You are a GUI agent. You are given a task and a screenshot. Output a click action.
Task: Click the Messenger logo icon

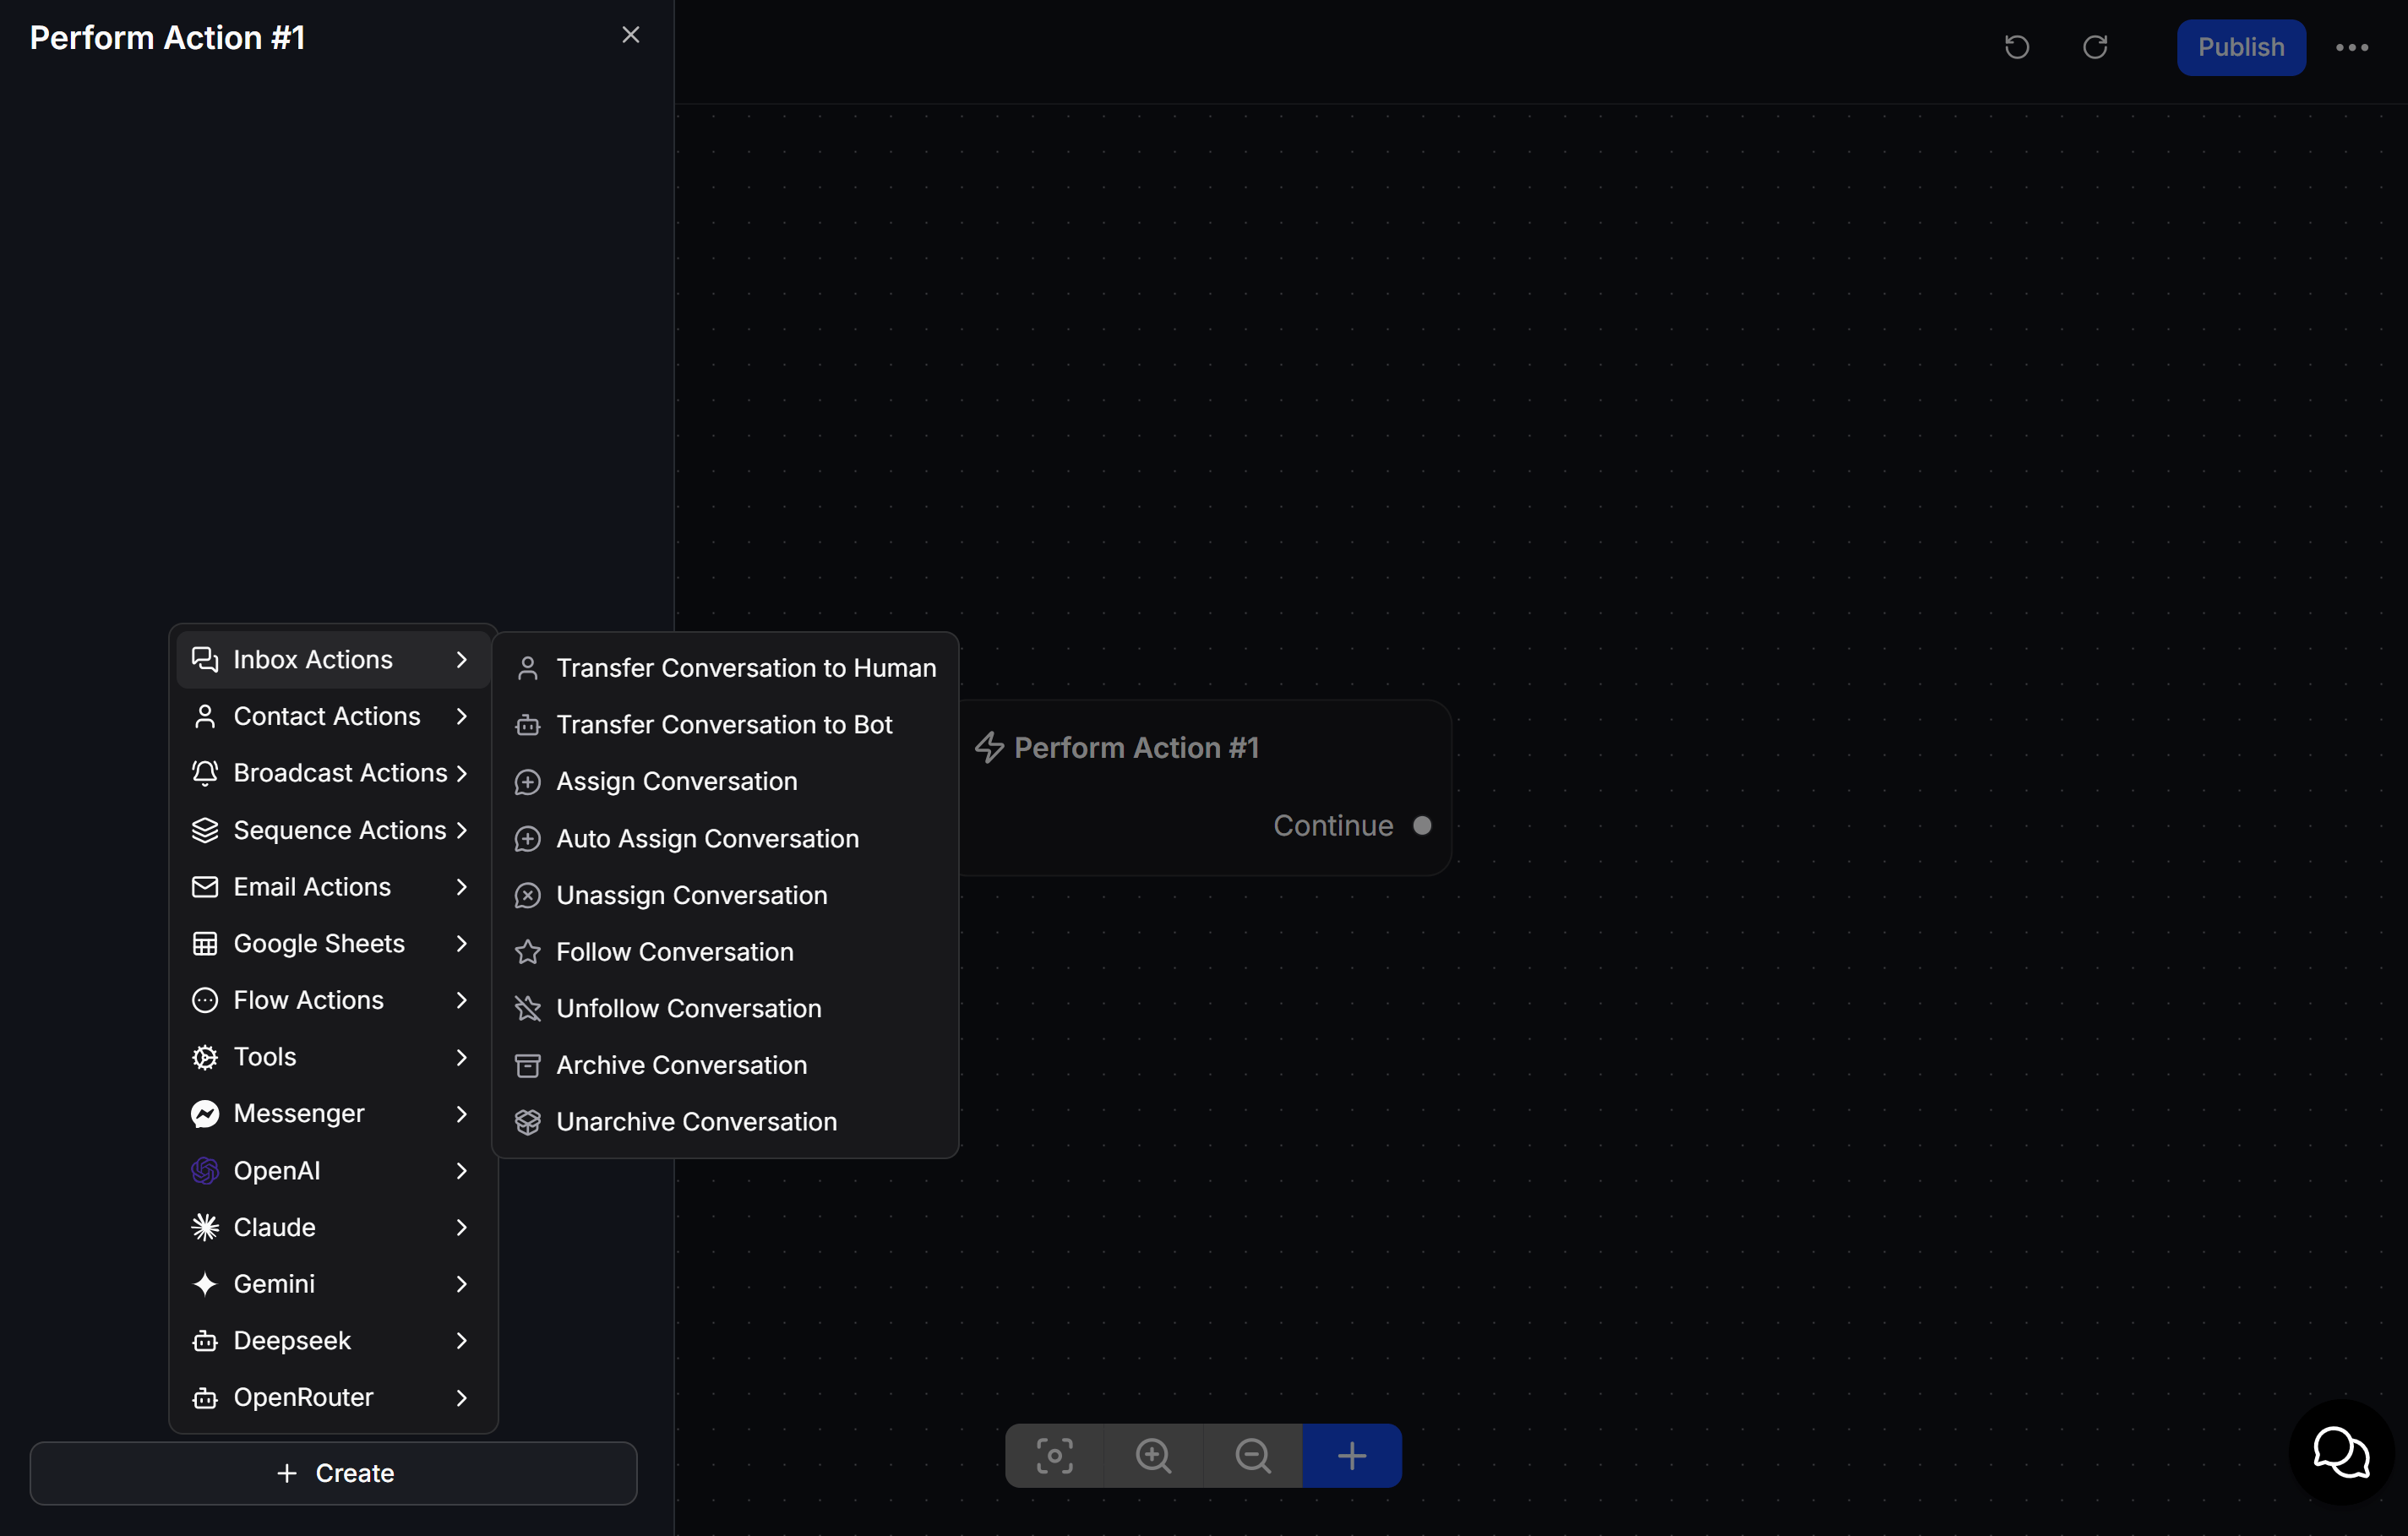point(205,1113)
